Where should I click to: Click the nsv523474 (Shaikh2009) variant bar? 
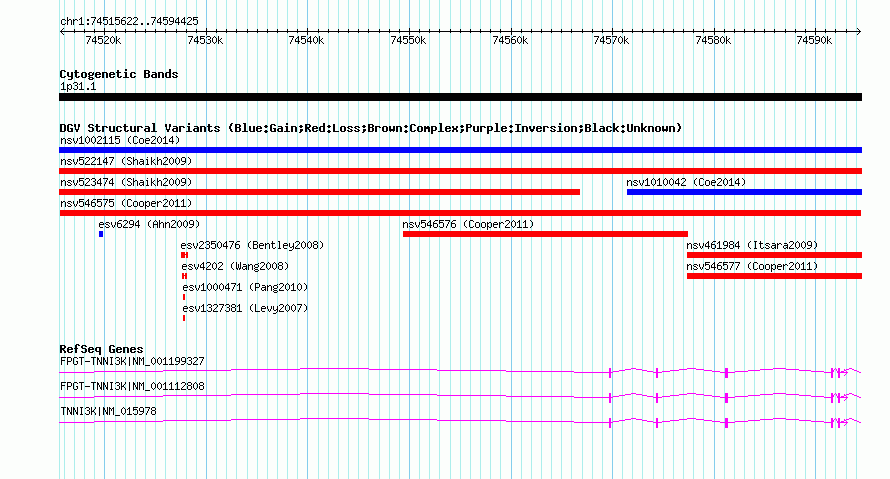tap(320, 192)
